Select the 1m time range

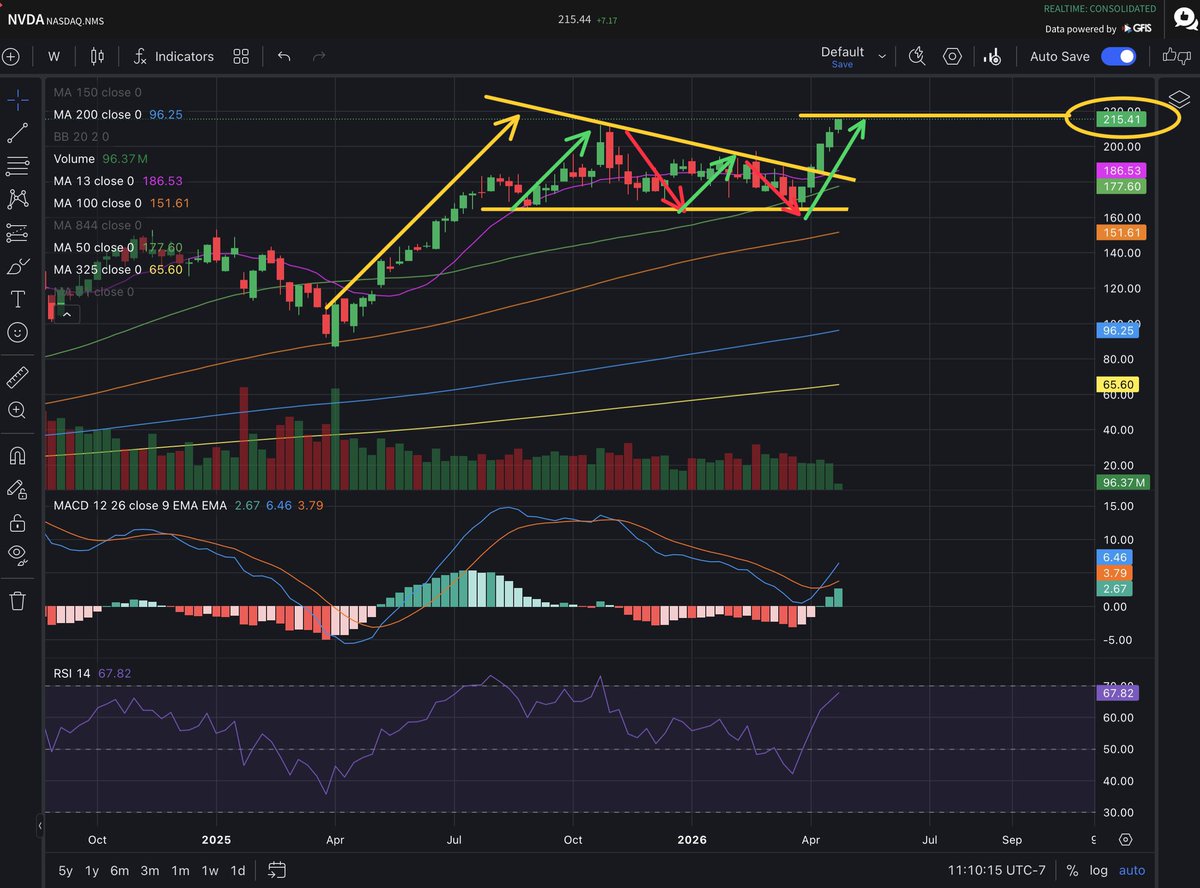click(x=180, y=870)
